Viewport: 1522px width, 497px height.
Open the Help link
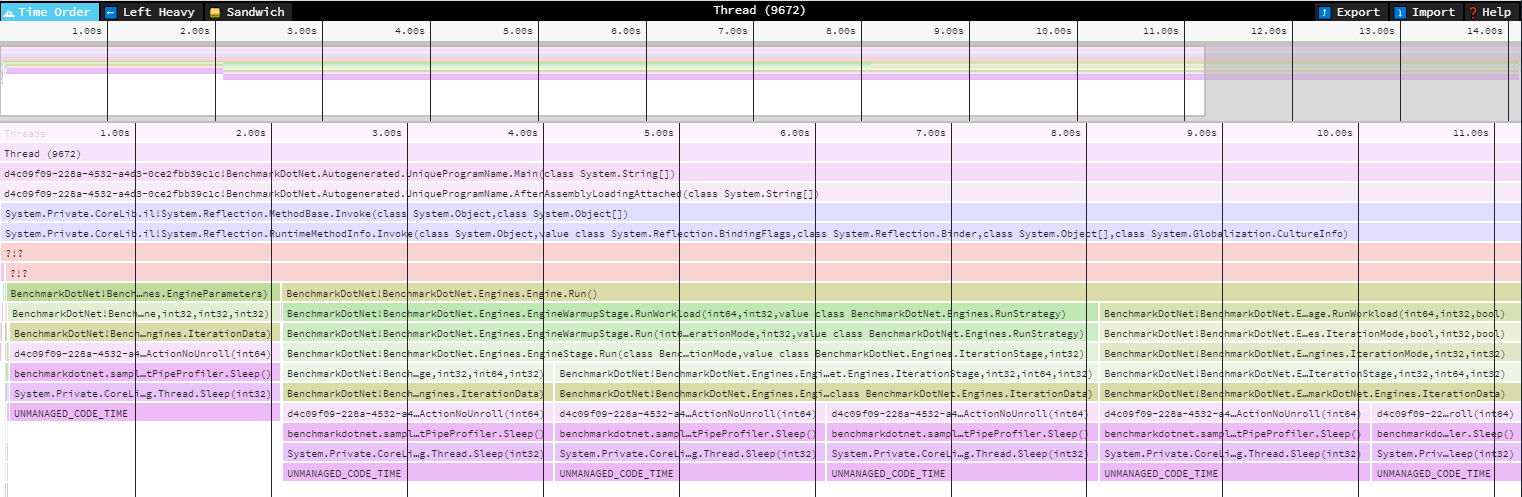click(x=1490, y=12)
